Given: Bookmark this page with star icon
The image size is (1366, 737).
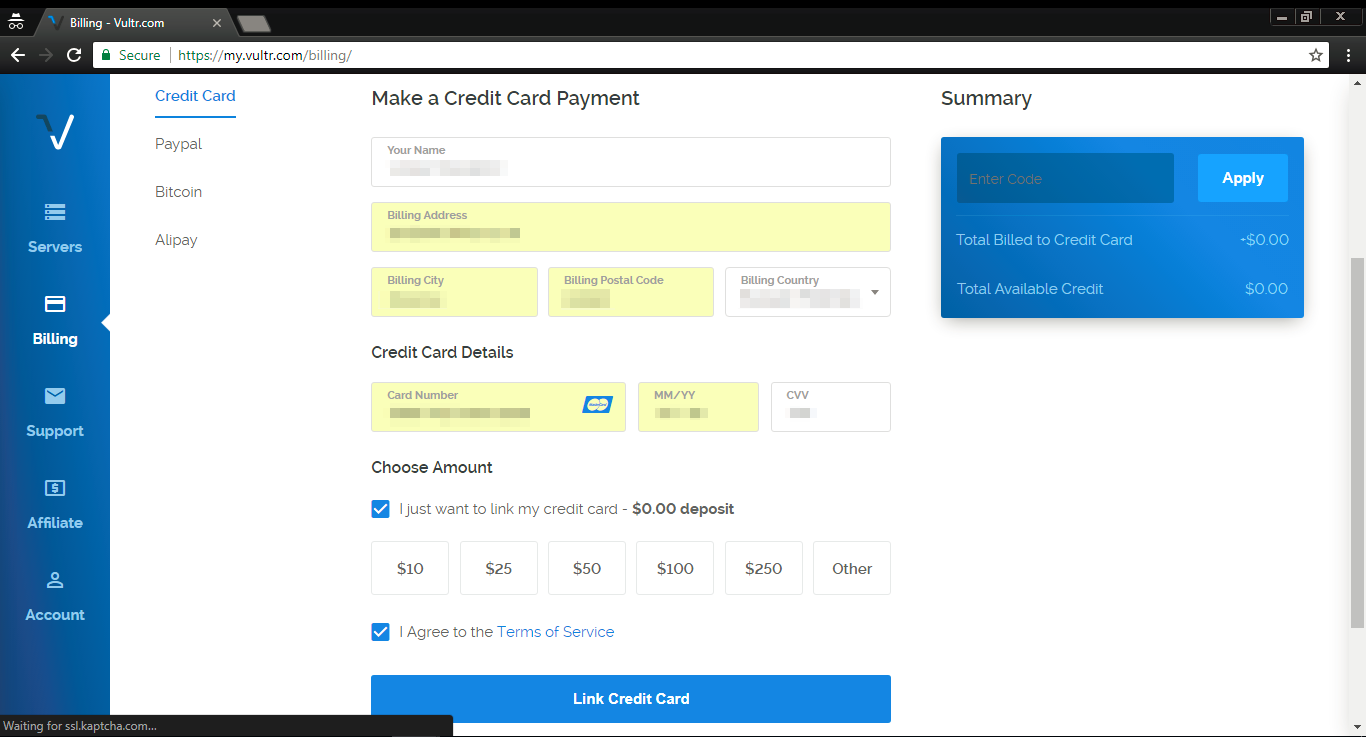Looking at the screenshot, I should [x=1316, y=56].
